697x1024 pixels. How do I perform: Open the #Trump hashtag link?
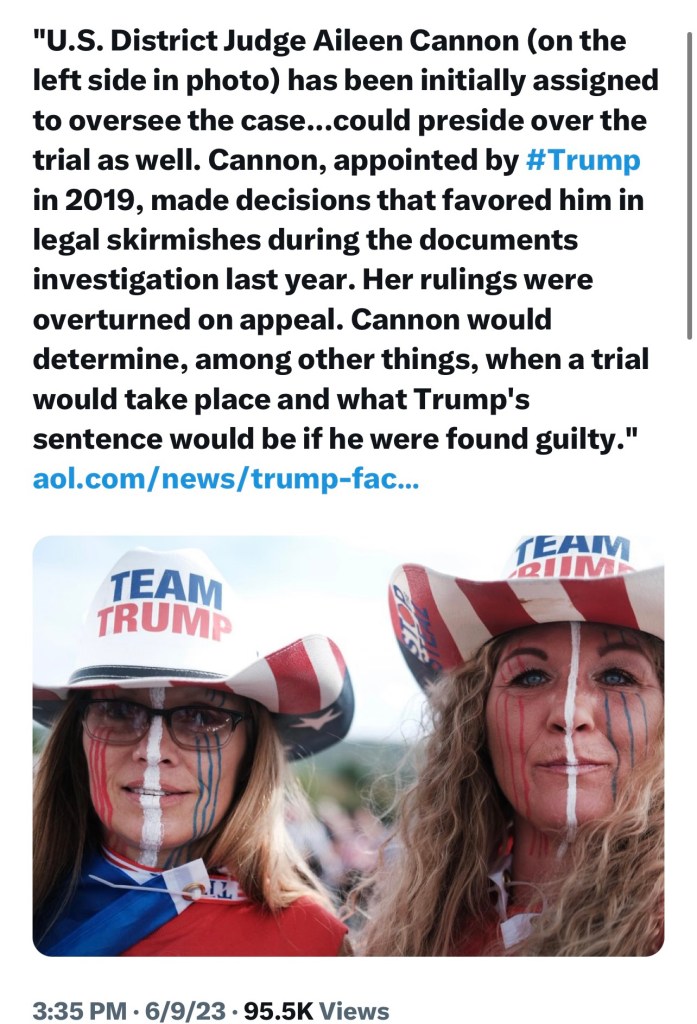pos(583,160)
